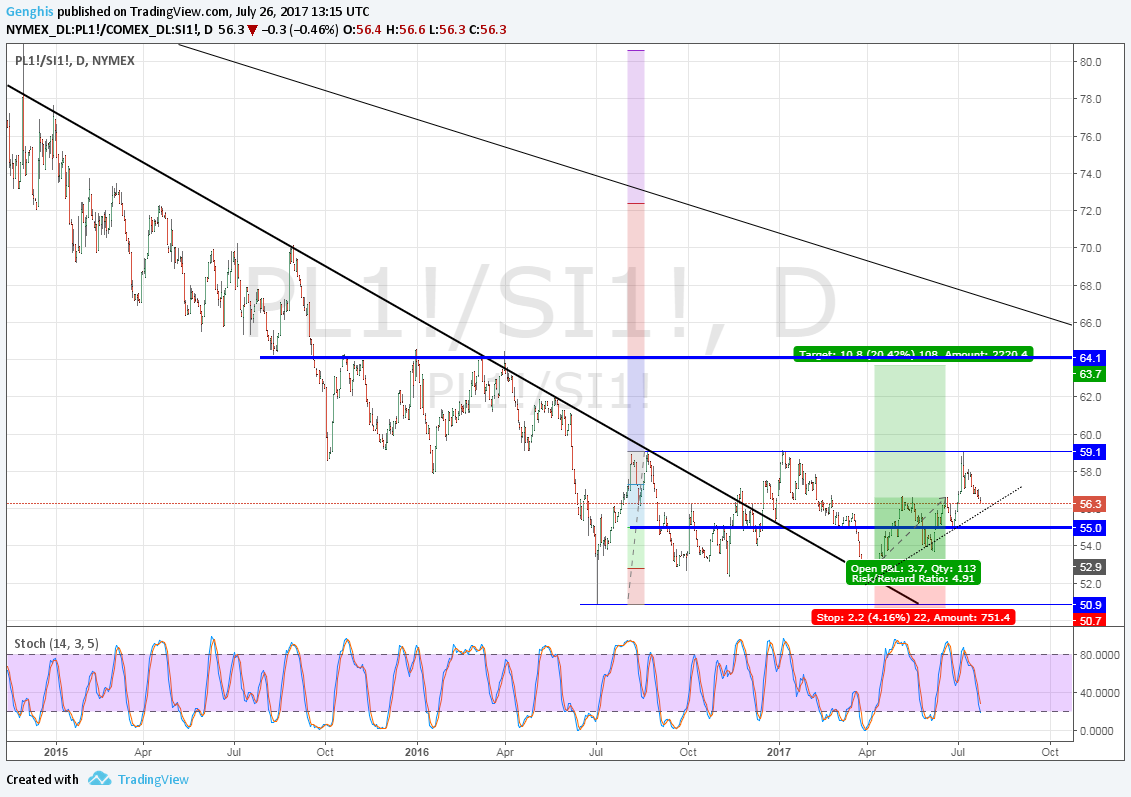This screenshot has width=1131, height=797.
Task: Click the 2015 label on time axis
Action: tap(56, 752)
